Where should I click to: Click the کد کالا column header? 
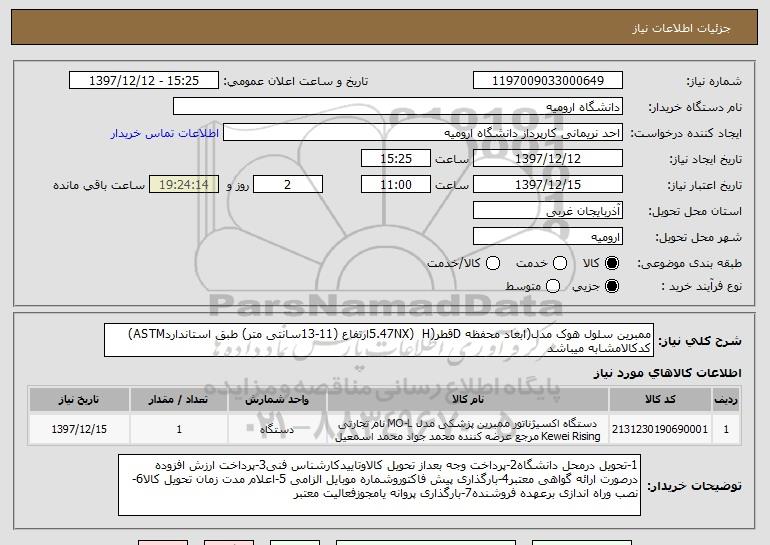pos(660,400)
